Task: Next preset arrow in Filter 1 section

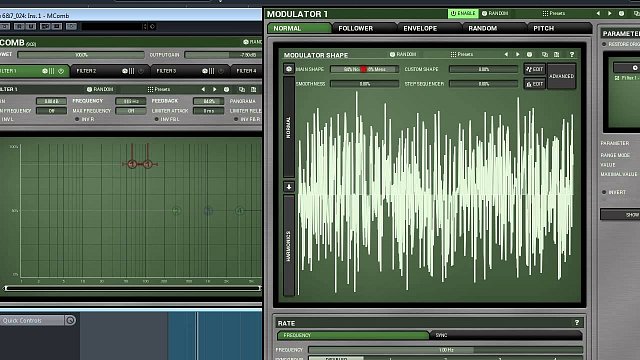Action: click(215, 89)
